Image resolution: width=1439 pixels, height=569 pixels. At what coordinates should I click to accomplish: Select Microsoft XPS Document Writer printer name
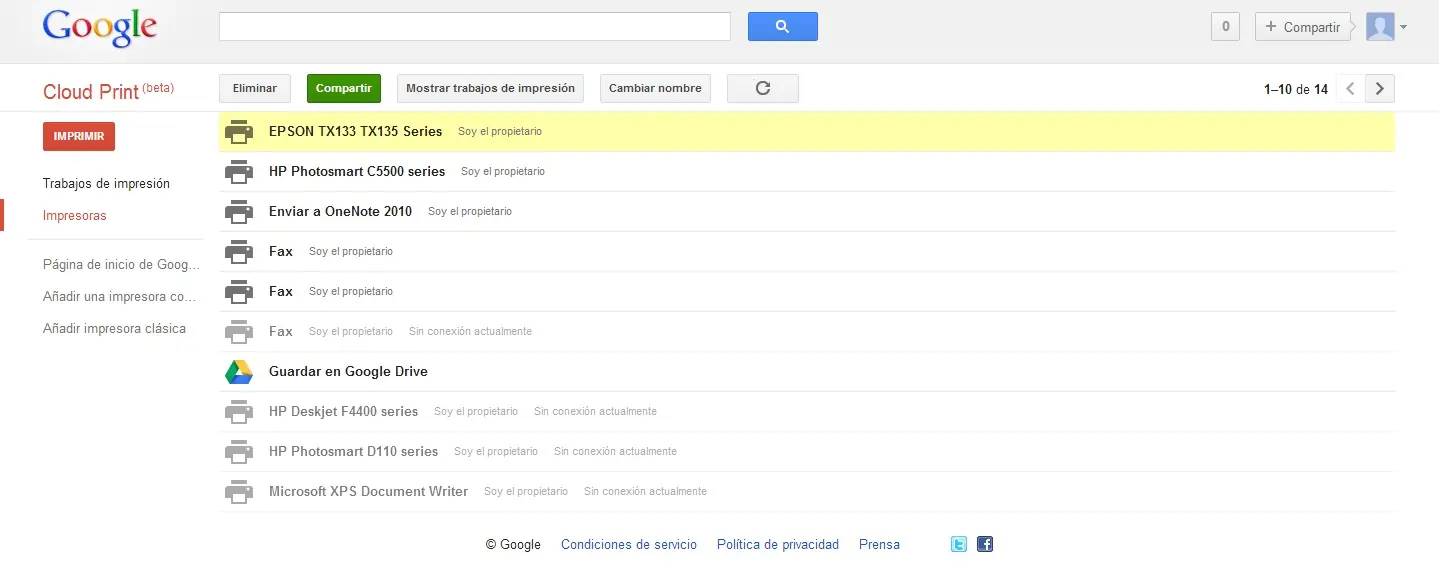(x=368, y=491)
